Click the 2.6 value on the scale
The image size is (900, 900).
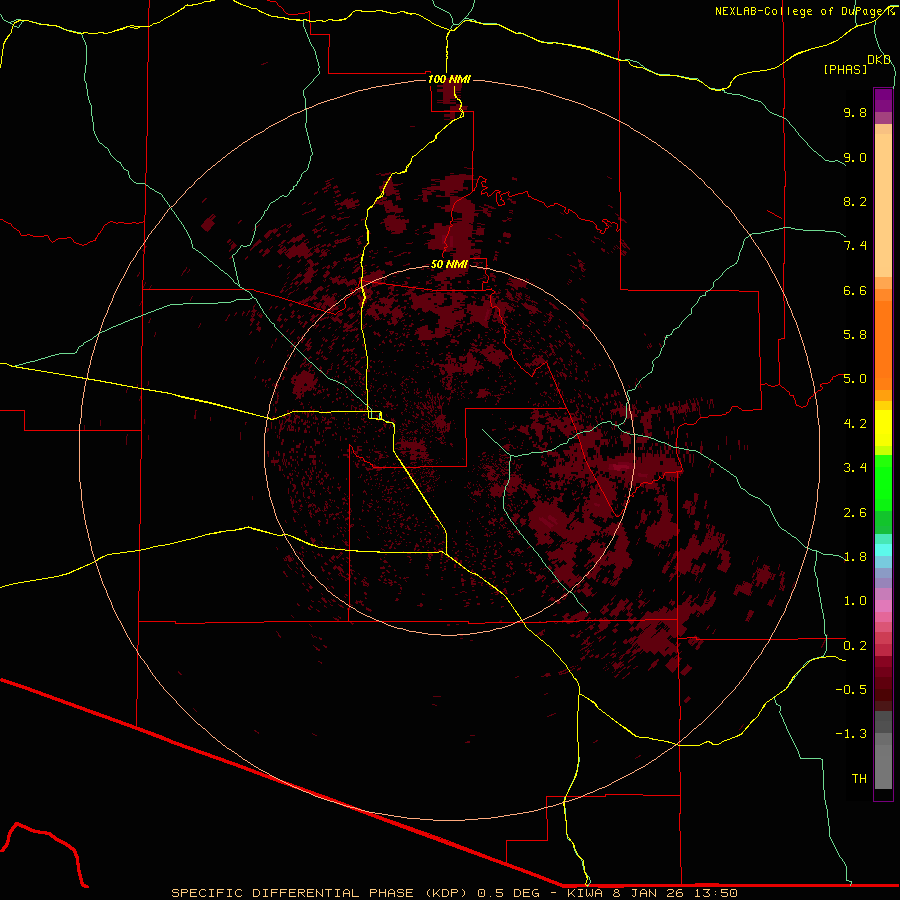(x=855, y=513)
